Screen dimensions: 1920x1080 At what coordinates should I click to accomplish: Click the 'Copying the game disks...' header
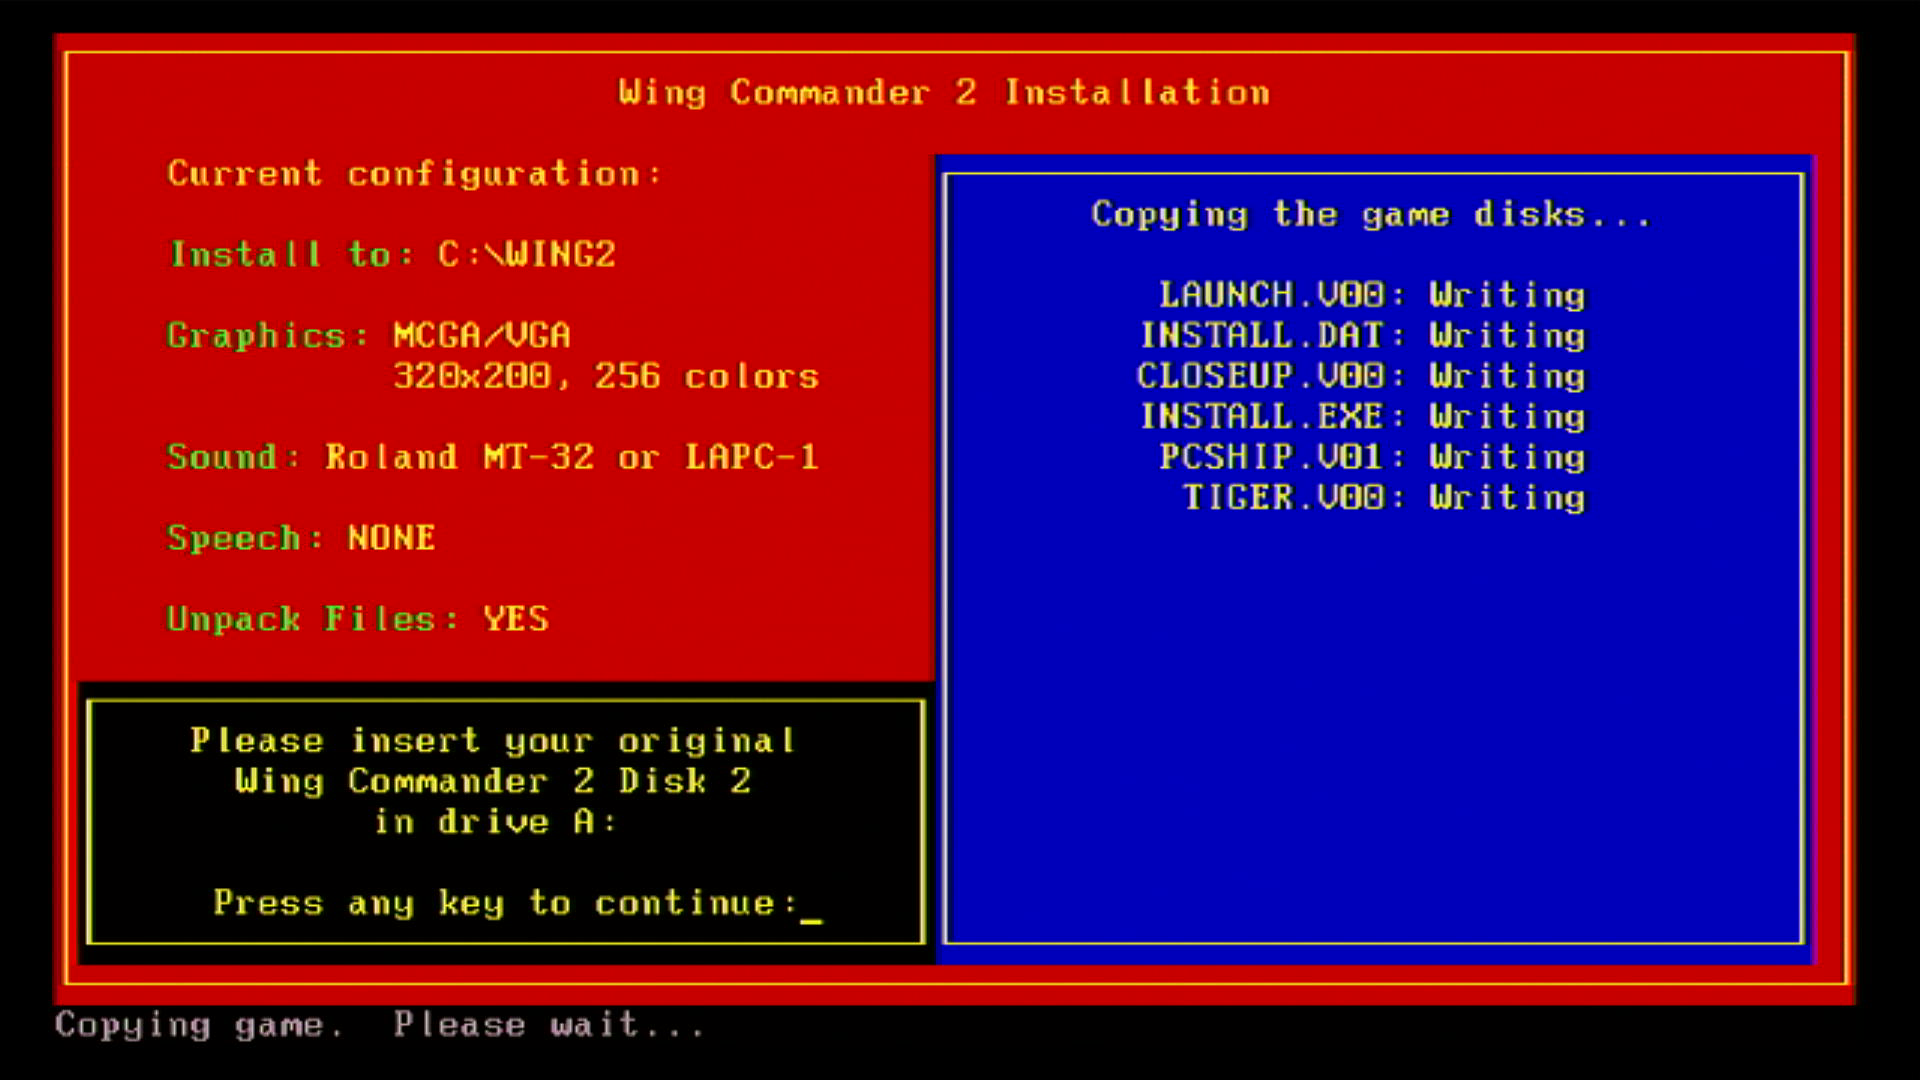[1370, 215]
